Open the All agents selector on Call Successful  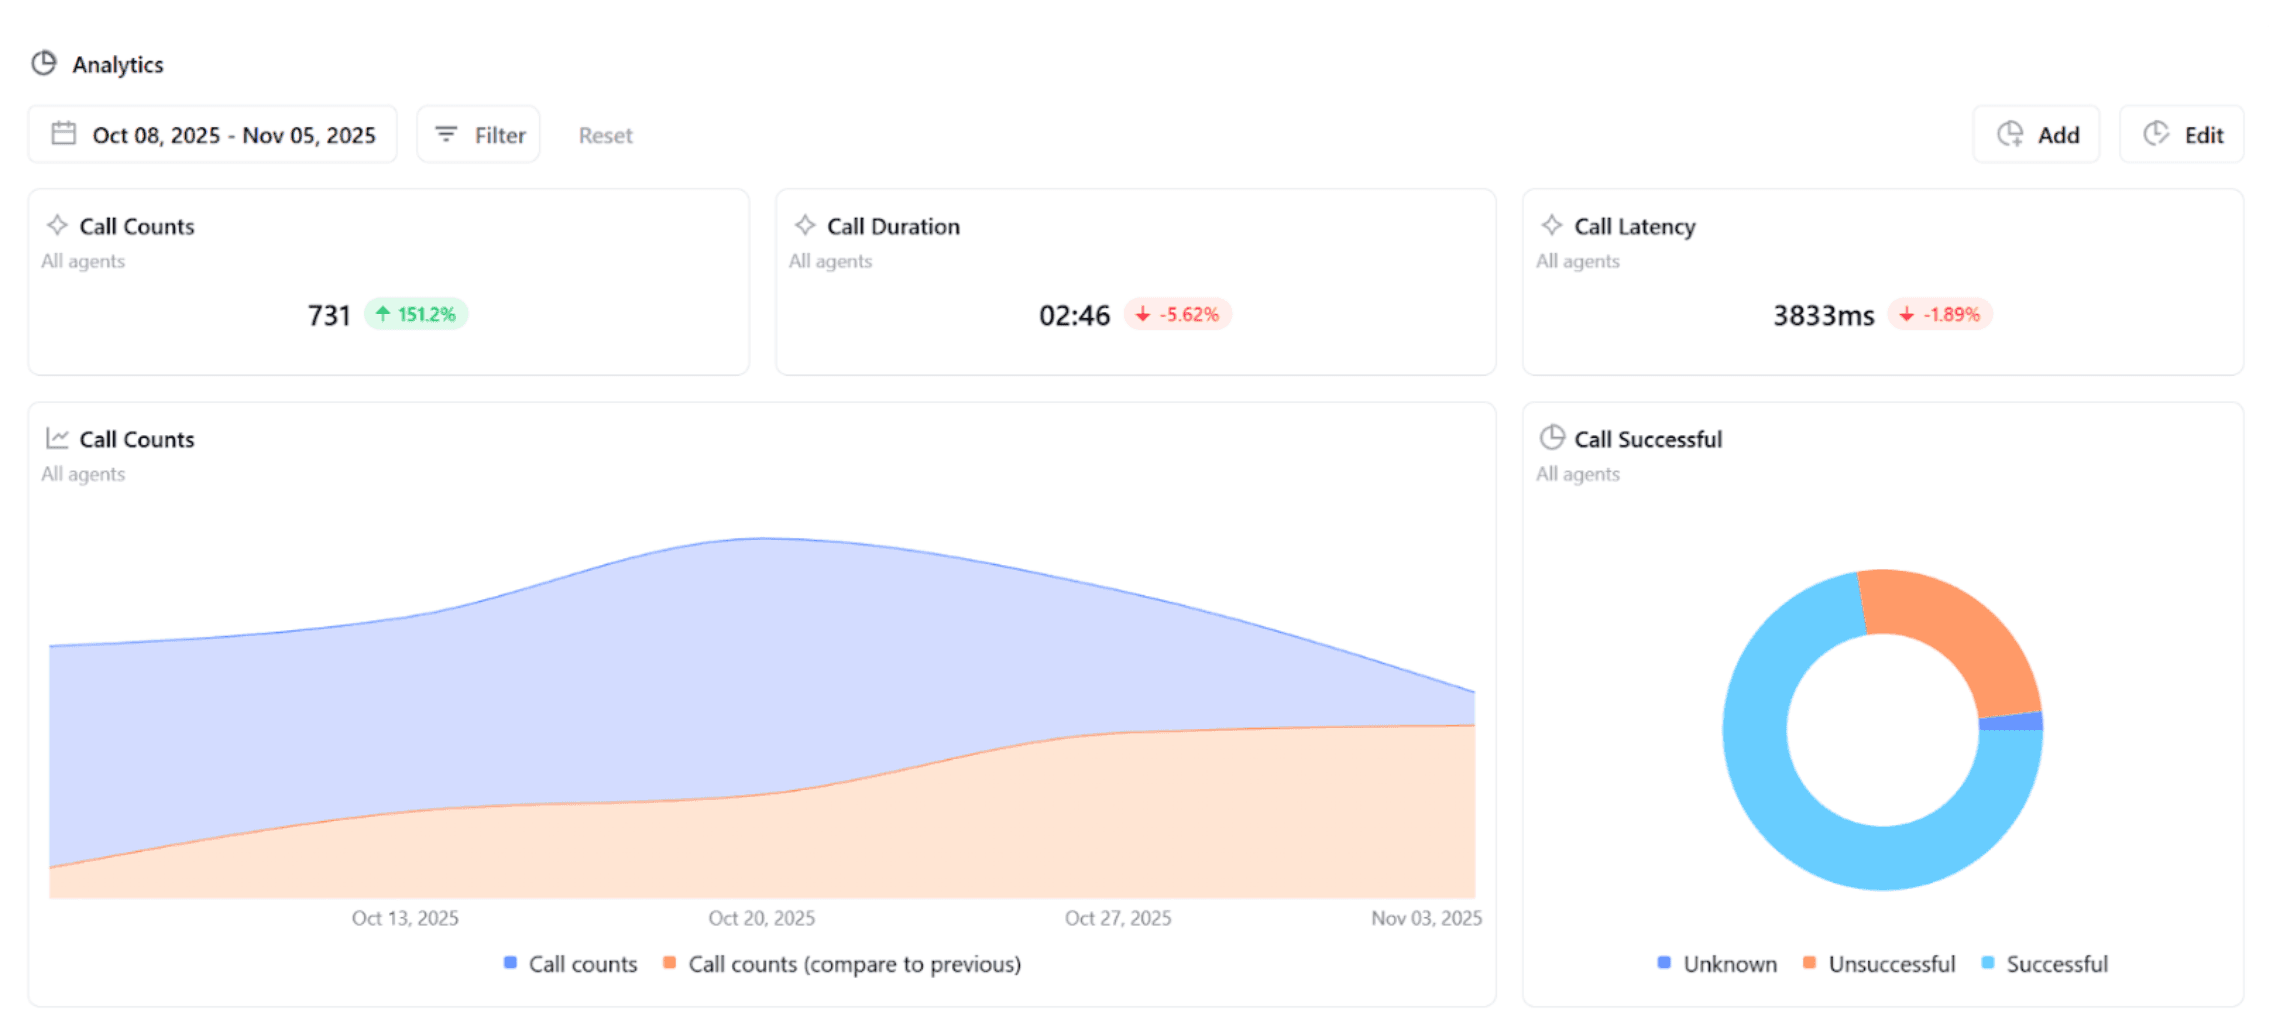1577,473
